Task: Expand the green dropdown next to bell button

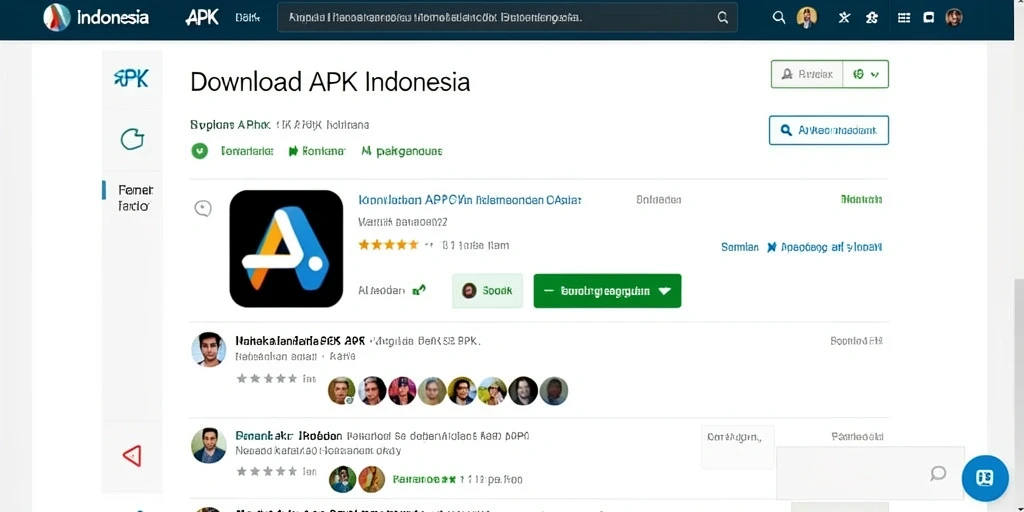Action: coord(866,74)
